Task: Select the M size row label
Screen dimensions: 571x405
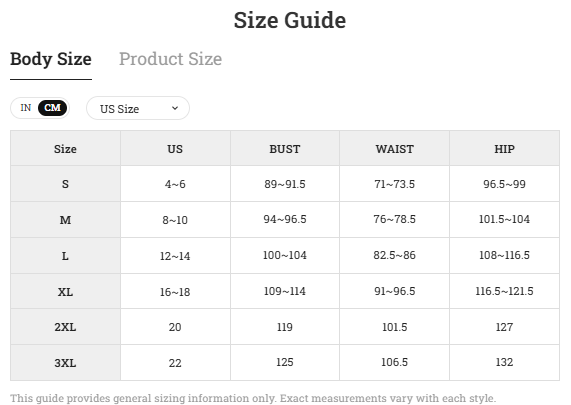Action: (x=66, y=220)
